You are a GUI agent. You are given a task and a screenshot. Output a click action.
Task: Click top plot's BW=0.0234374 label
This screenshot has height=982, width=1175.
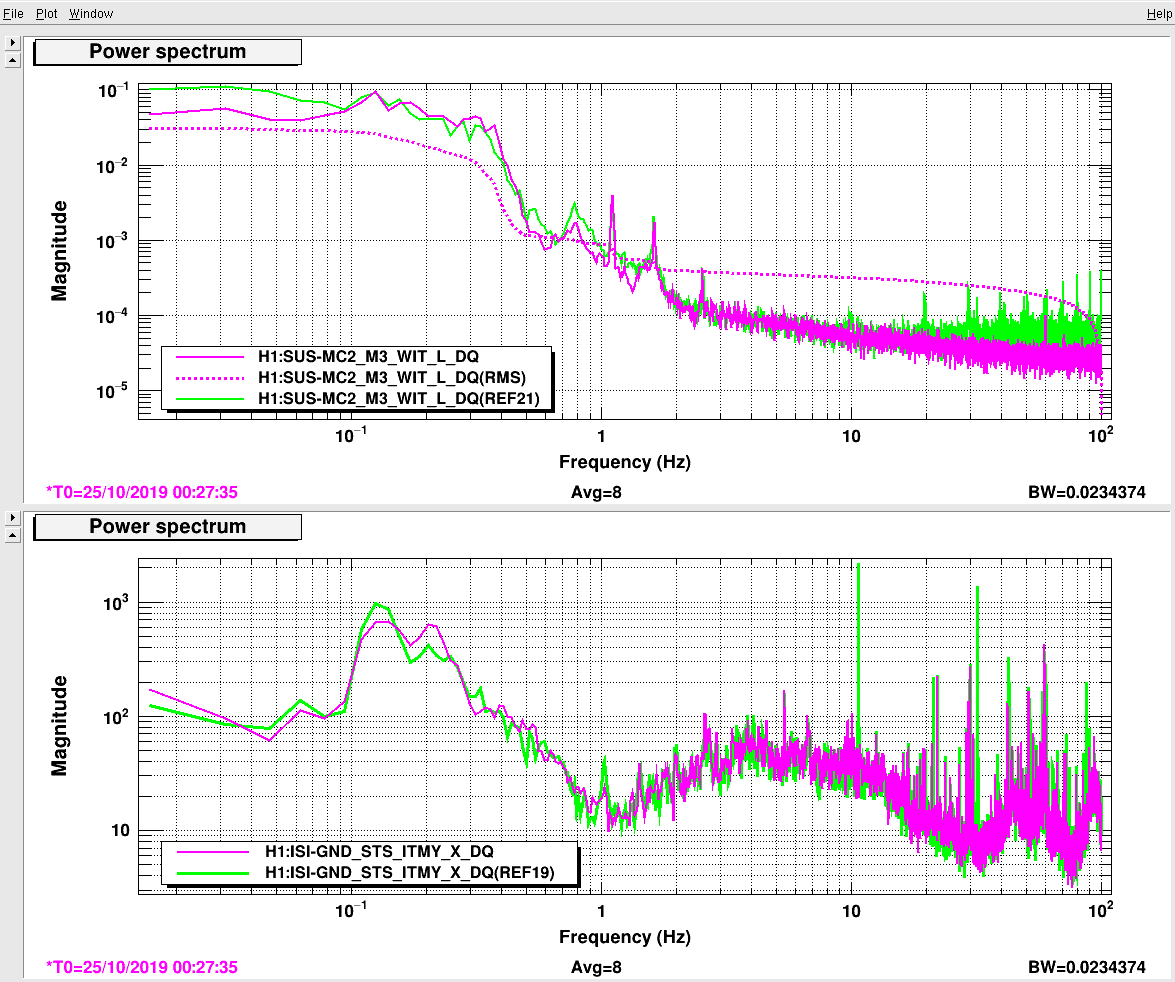(1087, 492)
